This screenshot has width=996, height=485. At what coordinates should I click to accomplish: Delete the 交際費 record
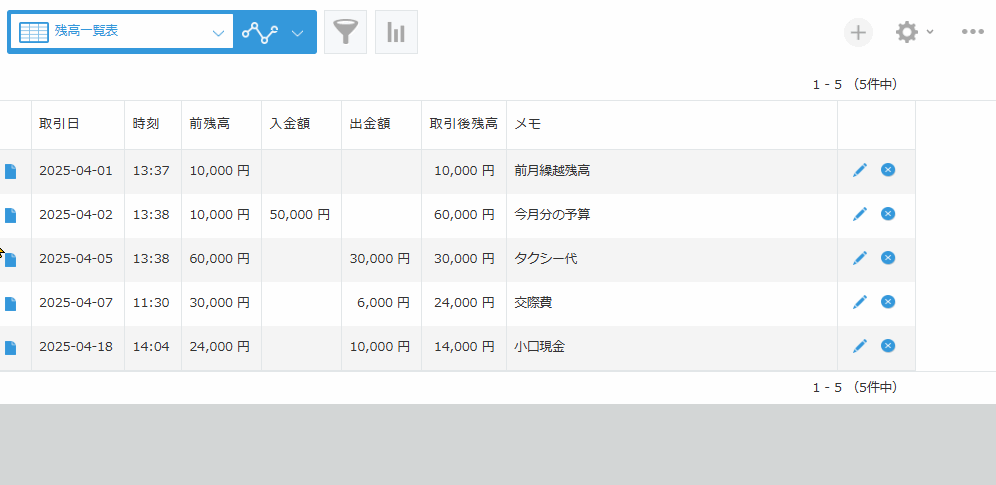888,302
